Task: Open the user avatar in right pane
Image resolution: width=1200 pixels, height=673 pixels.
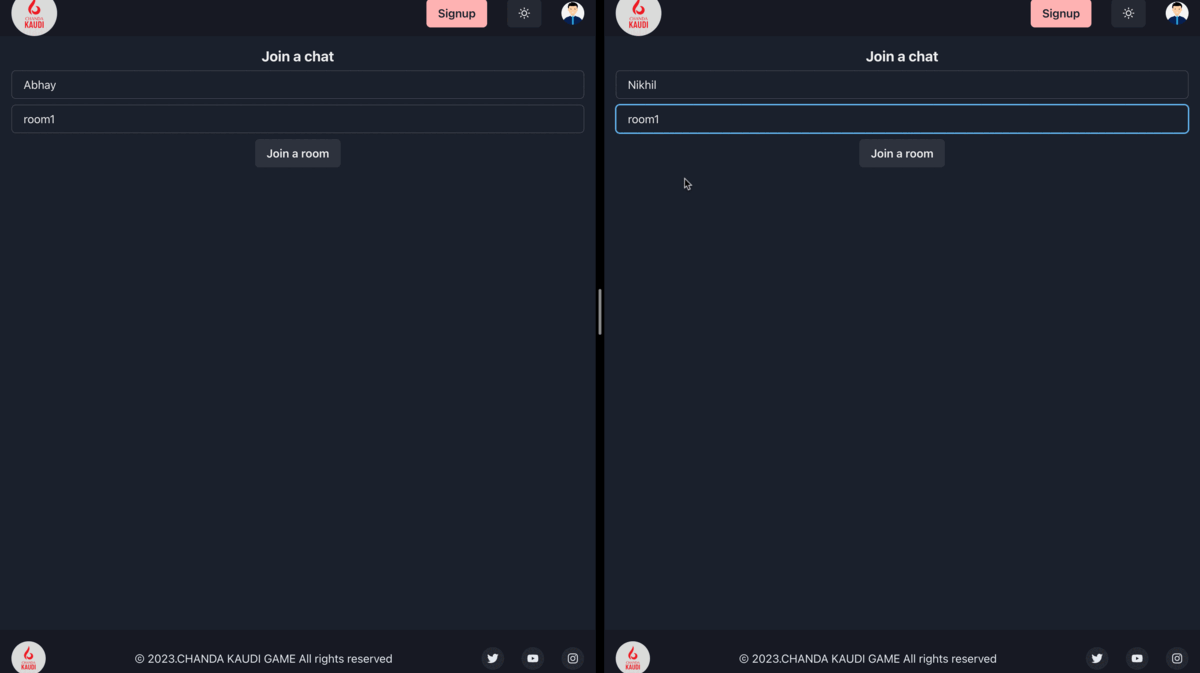Action: pos(1177,13)
